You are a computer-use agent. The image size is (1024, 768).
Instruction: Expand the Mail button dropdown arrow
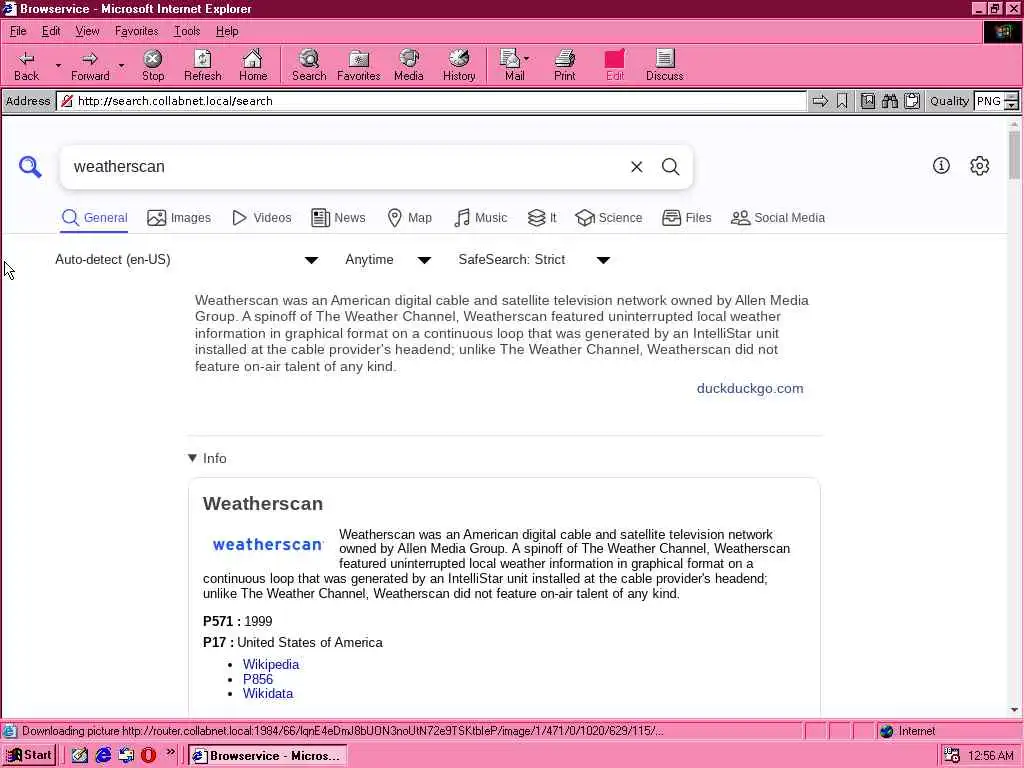click(527, 58)
